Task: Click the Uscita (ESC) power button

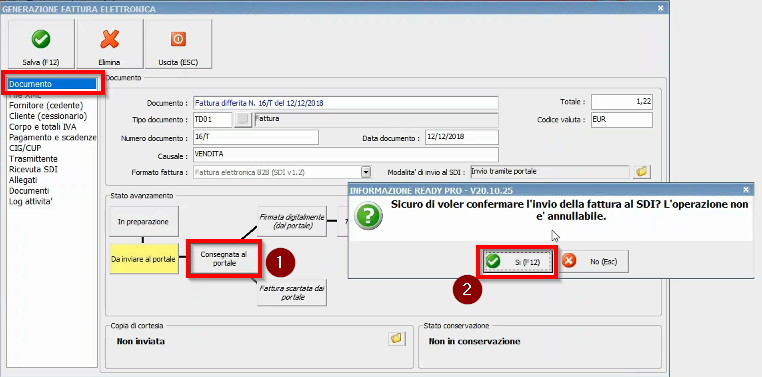Action: click(178, 44)
